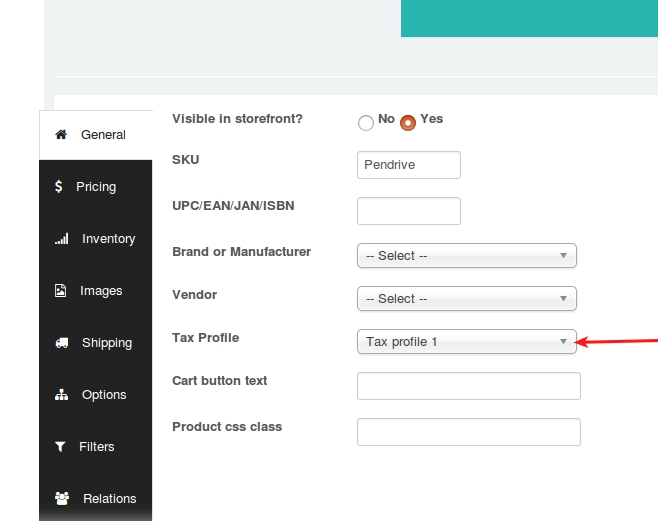Viewport: 658px width, 521px height.
Task: Switch to the Pricing tab
Action: 96,187
